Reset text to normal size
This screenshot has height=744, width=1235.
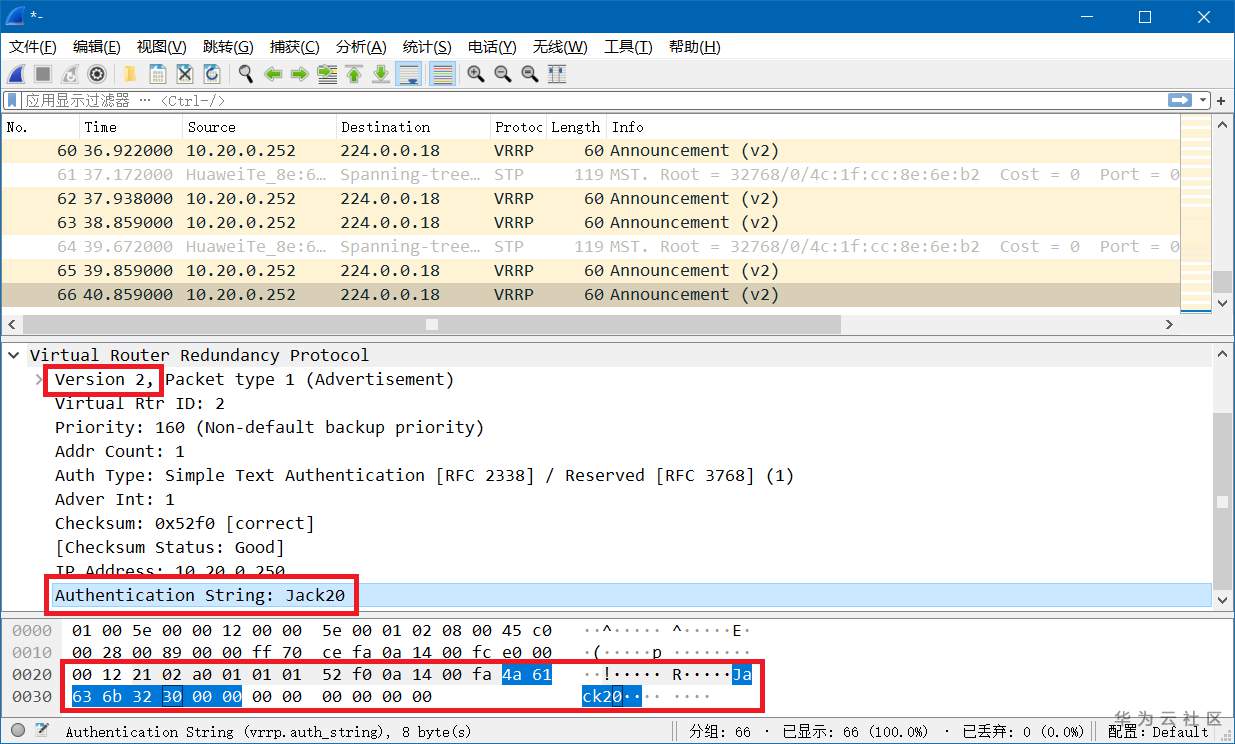[530, 74]
